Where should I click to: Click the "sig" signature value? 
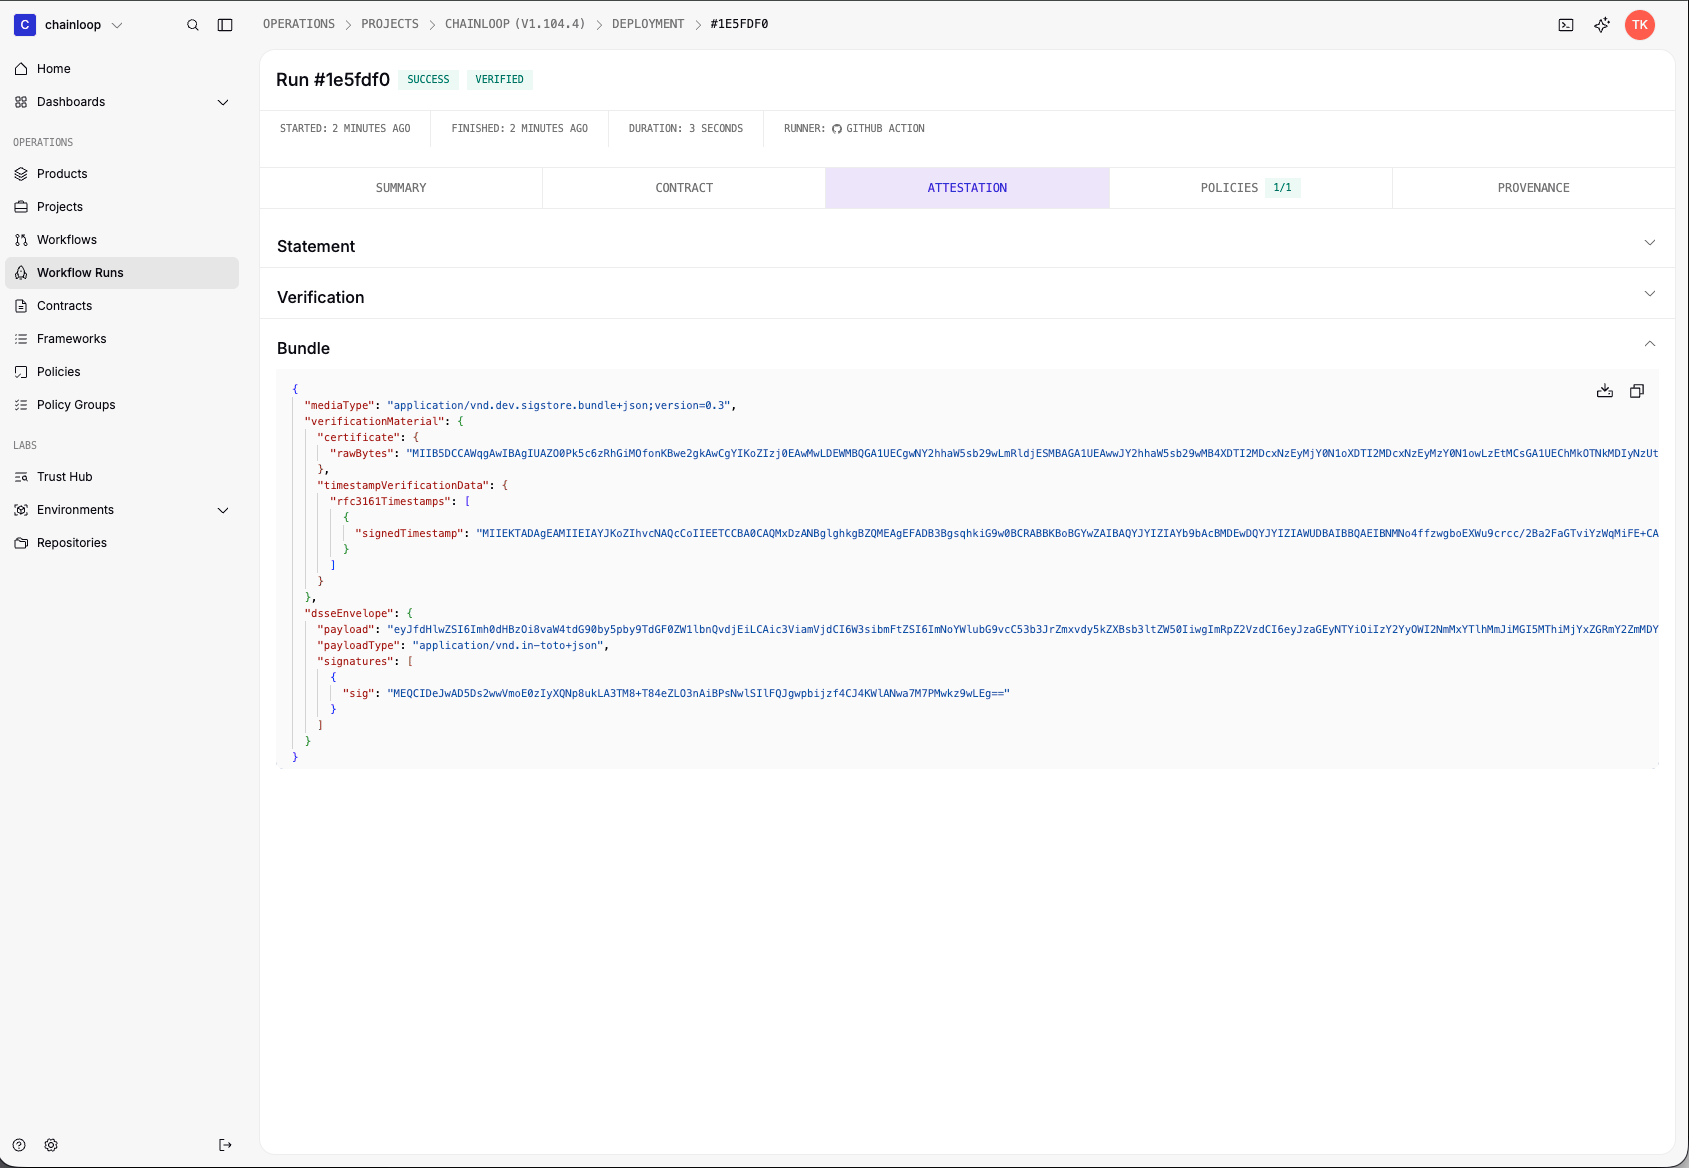point(699,694)
